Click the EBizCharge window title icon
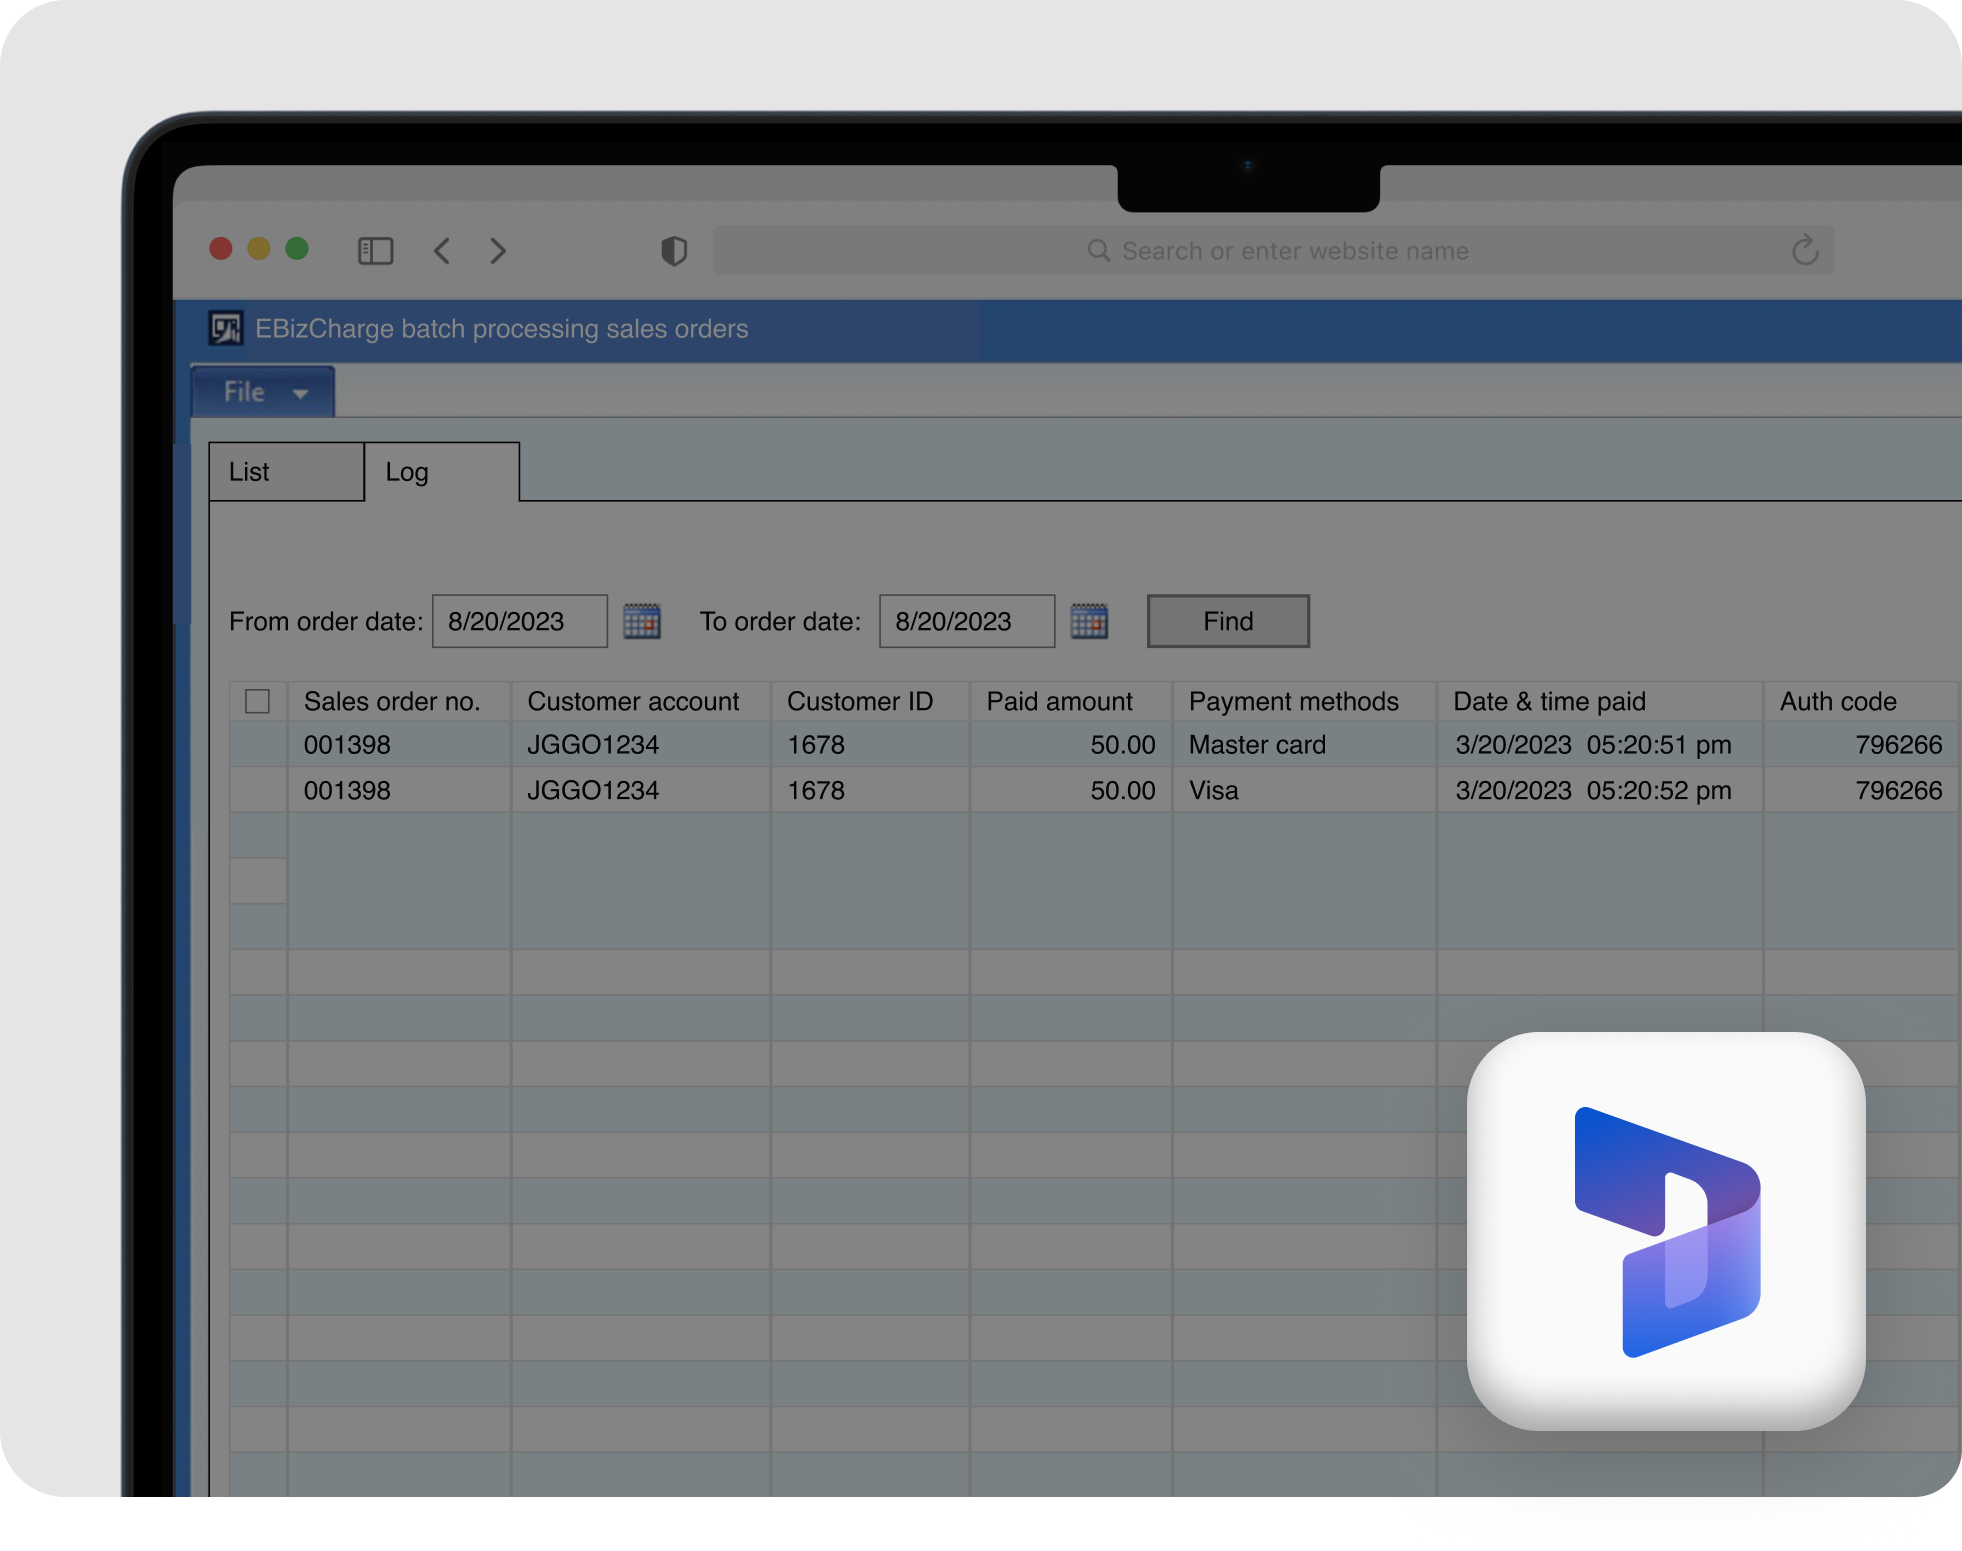This screenshot has width=1962, height=1551. pyautogui.click(x=226, y=328)
